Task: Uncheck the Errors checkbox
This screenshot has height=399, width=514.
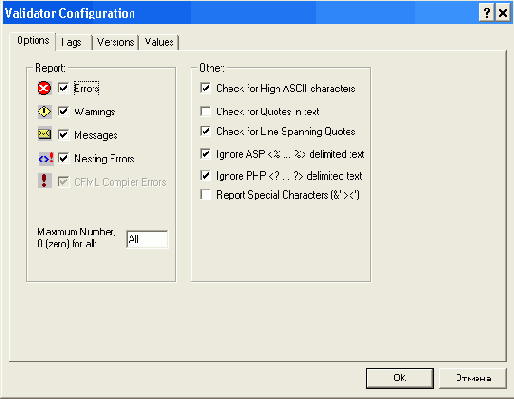Action: (63, 88)
